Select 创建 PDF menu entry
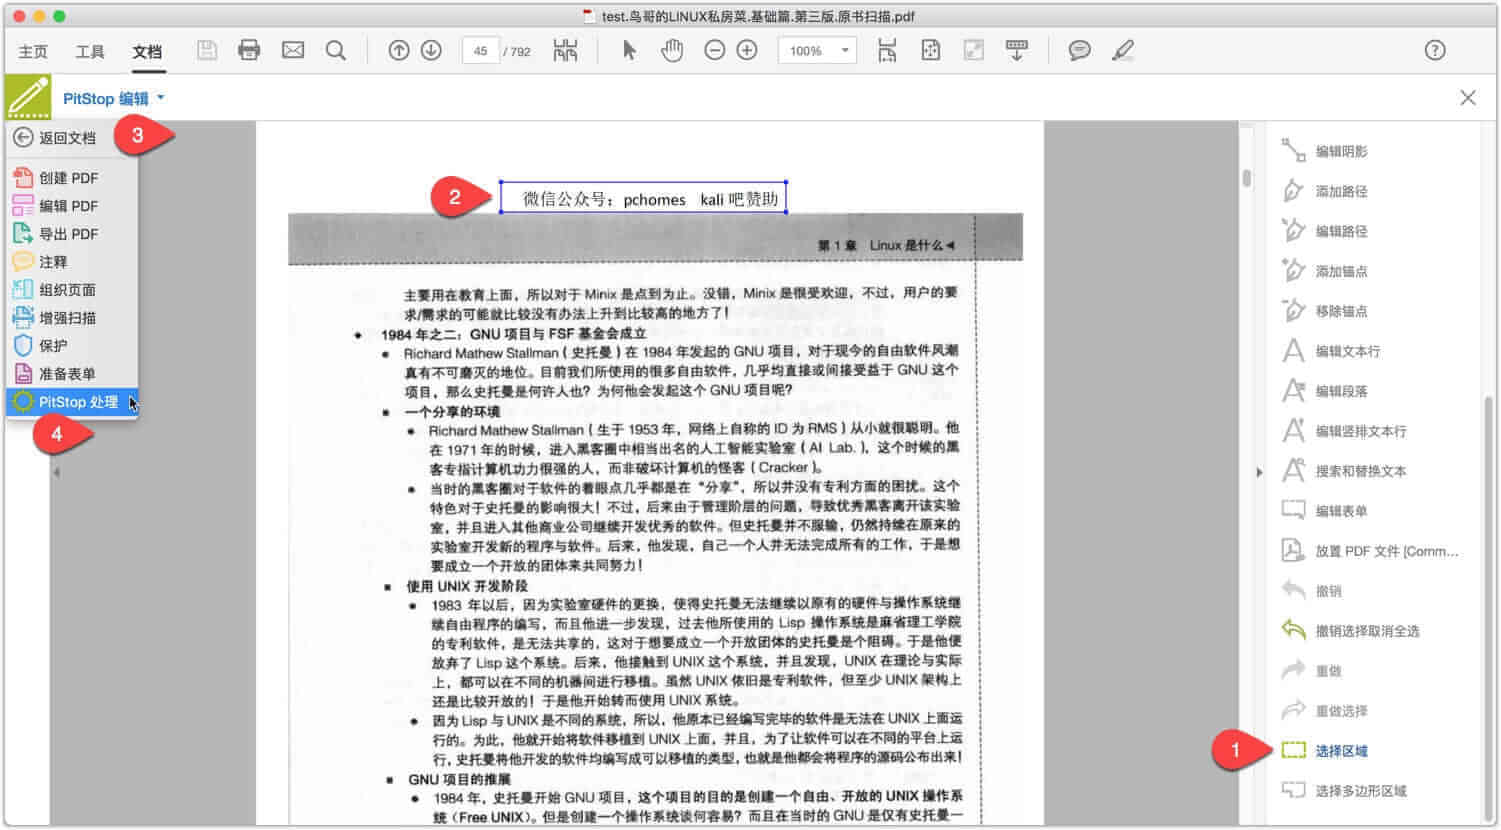 [72, 178]
